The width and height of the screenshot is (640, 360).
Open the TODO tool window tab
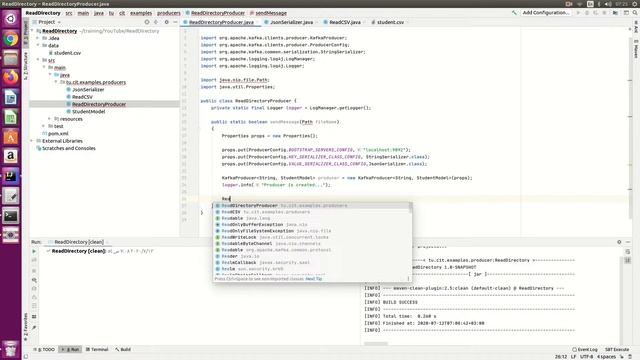tap(44, 349)
